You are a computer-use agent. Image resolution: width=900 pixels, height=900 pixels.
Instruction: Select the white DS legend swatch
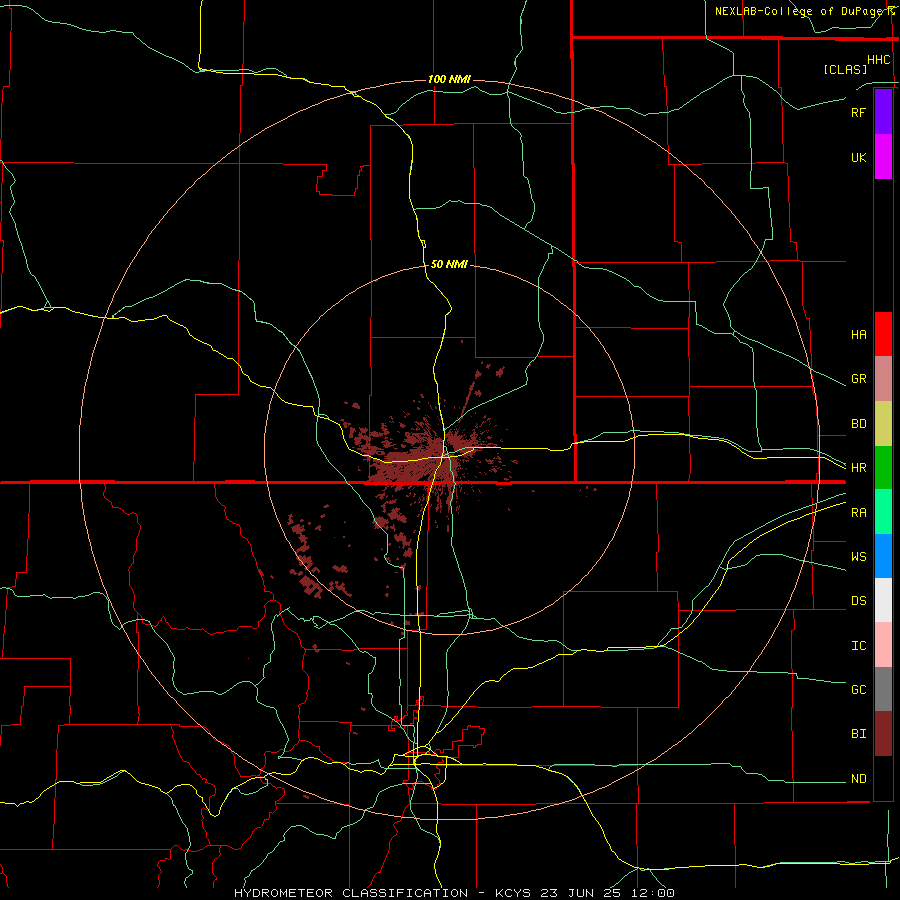(x=883, y=600)
